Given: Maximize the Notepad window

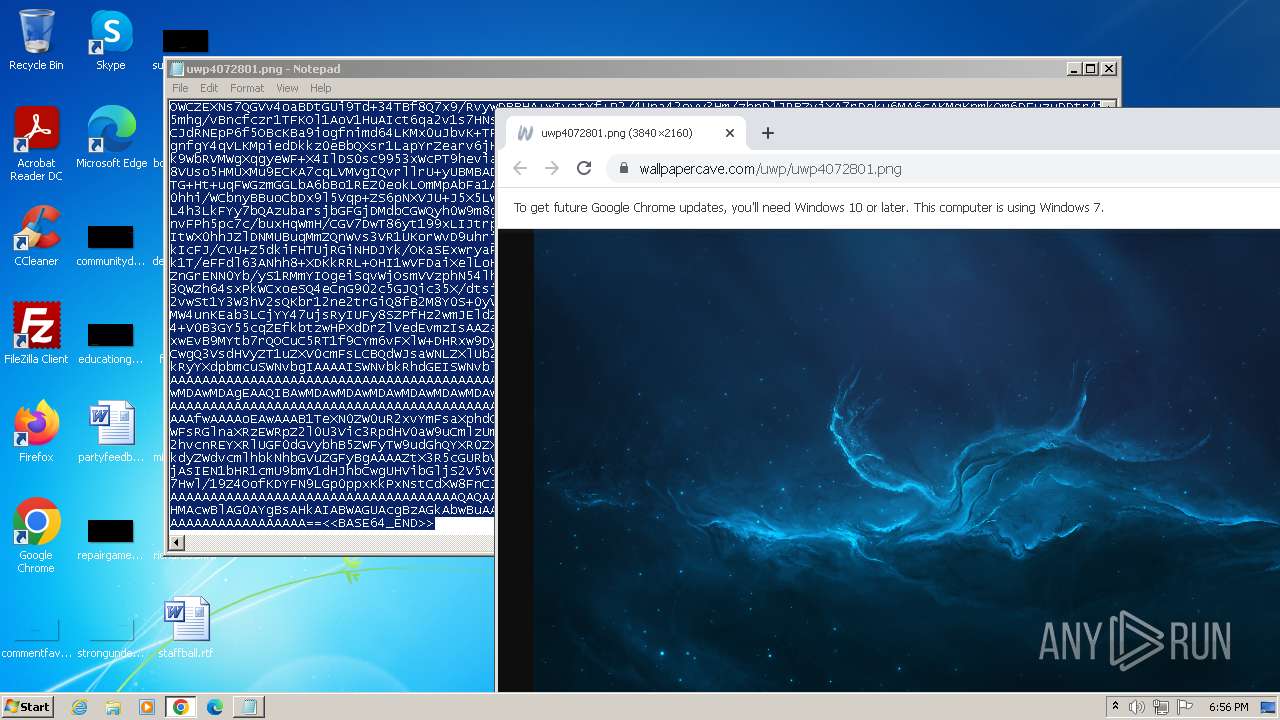Looking at the screenshot, I should 1091,69.
